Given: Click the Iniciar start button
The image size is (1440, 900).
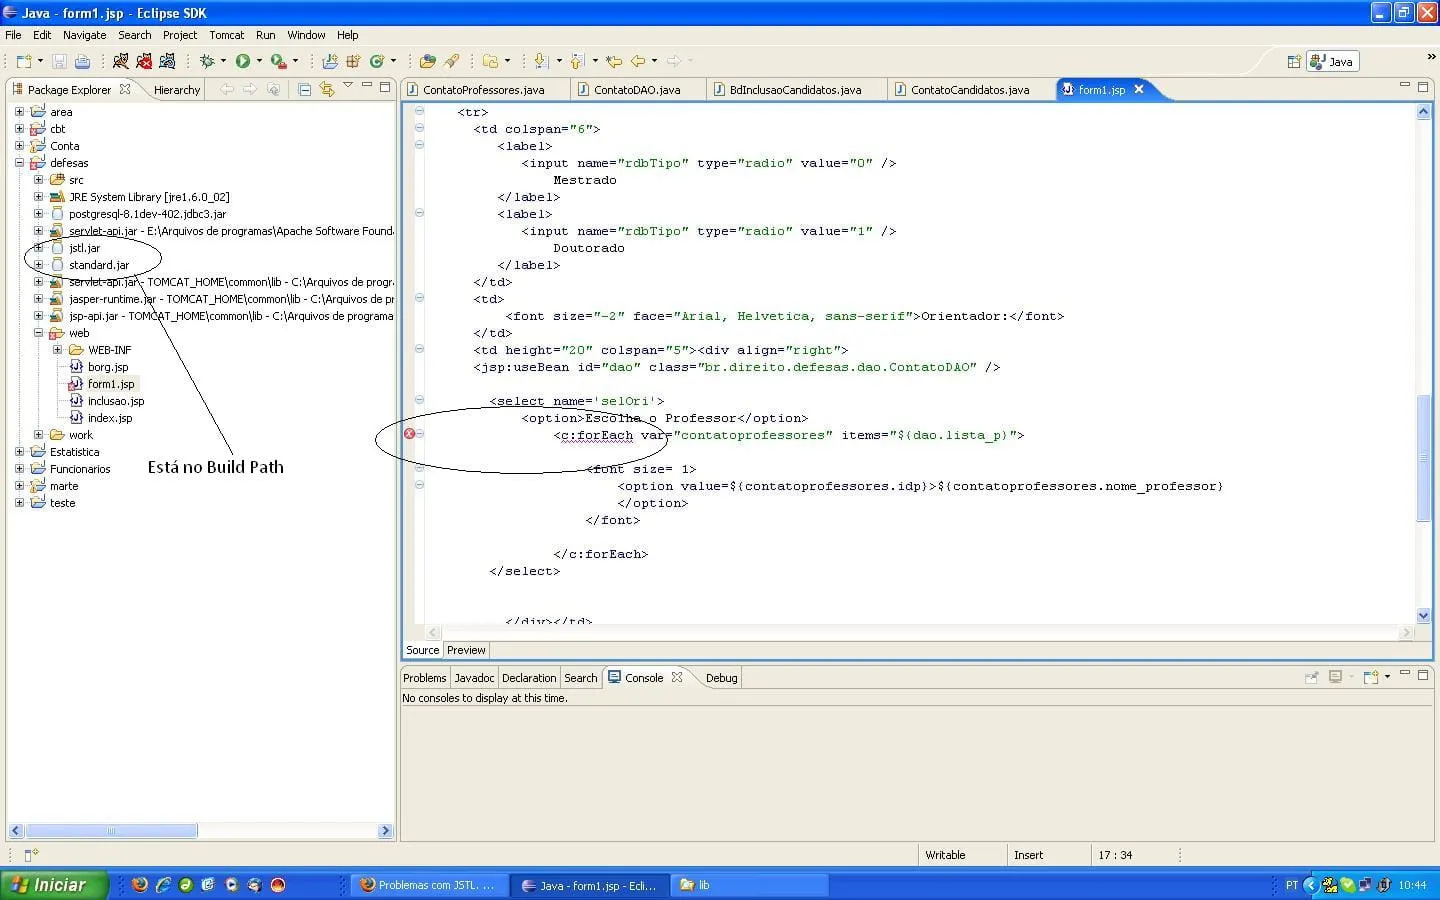Looking at the screenshot, I should (x=50, y=885).
